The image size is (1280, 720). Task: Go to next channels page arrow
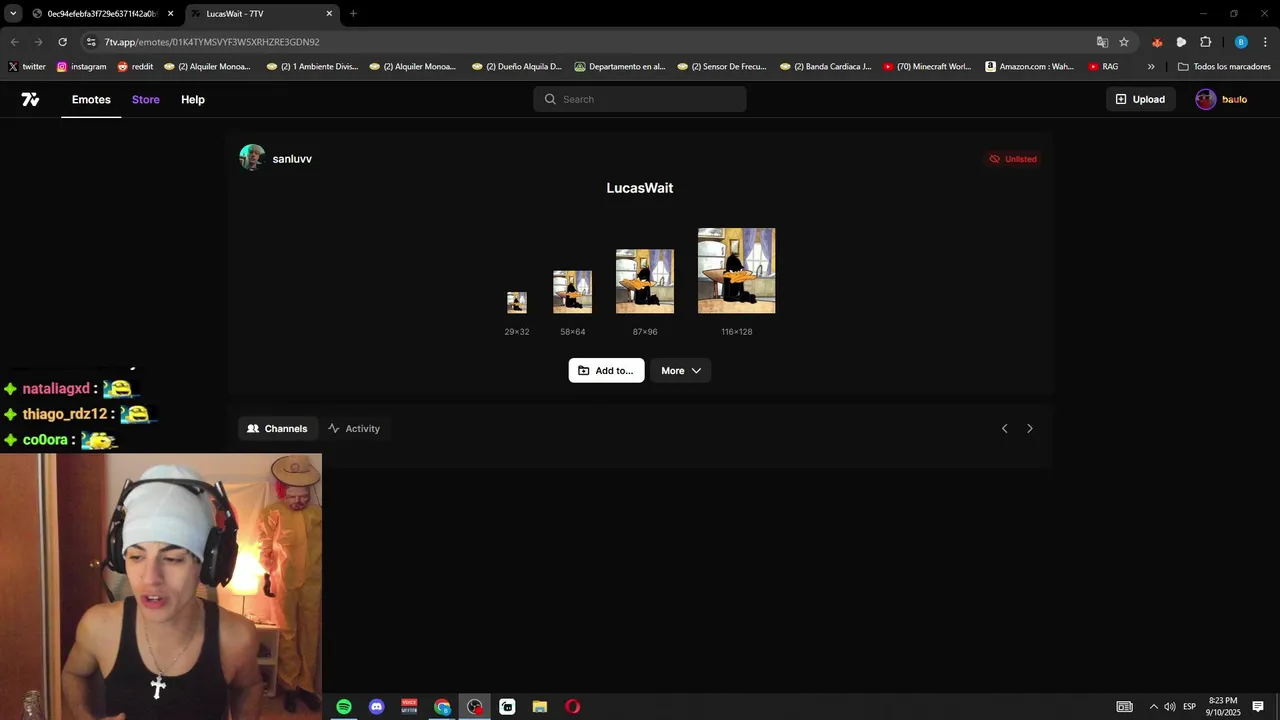1030,428
